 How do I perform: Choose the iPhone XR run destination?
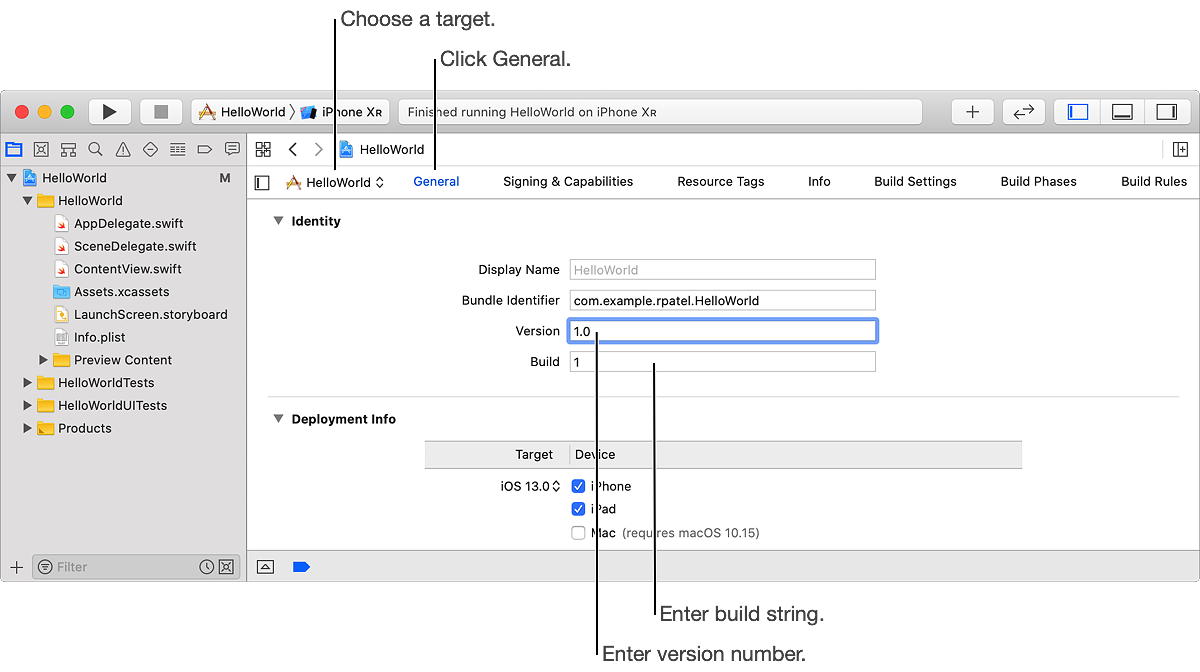coord(343,112)
